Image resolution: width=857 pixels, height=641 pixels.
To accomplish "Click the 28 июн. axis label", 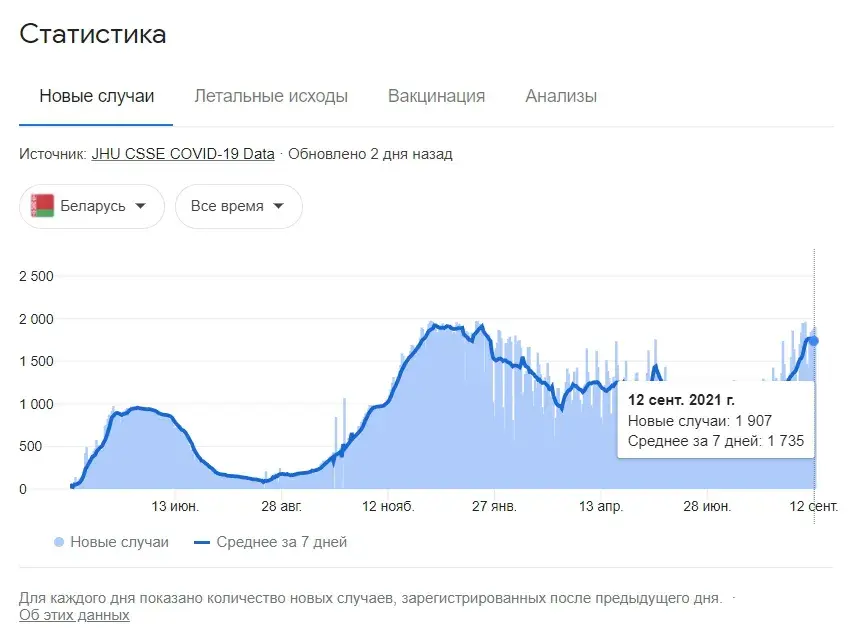I will coord(707,507).
